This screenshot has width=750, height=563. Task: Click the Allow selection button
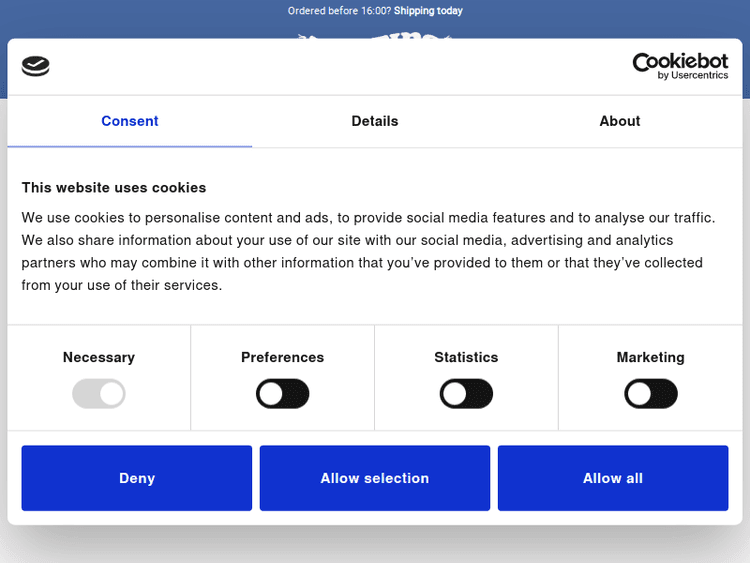coord(375,478)
